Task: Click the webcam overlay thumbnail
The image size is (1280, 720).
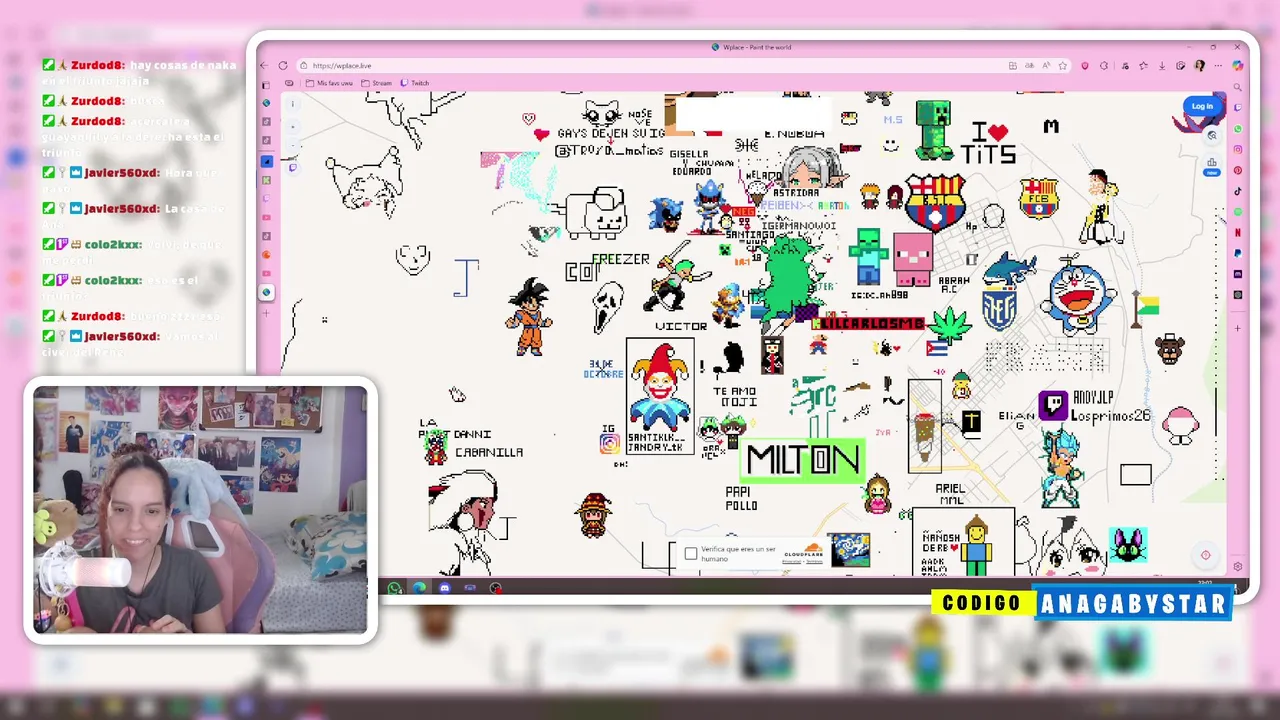Action: (x=200, y=510)
